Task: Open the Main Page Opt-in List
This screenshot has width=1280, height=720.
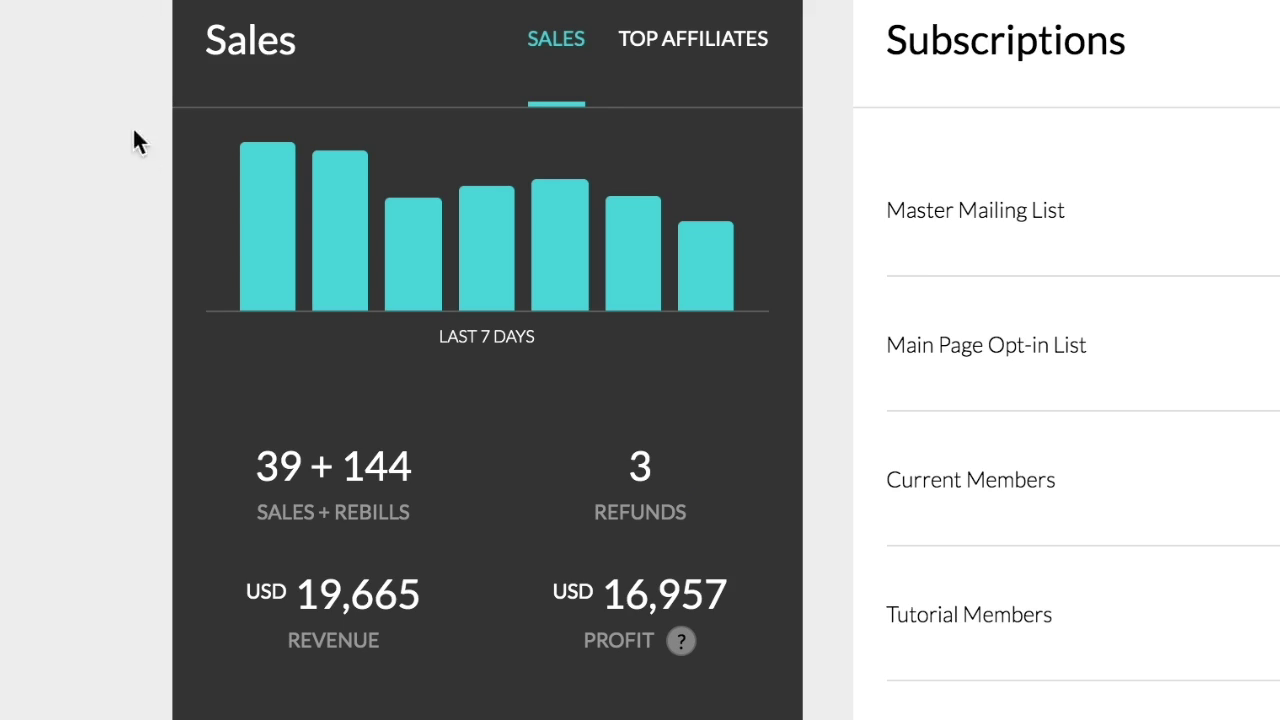Action: (986, 345)
